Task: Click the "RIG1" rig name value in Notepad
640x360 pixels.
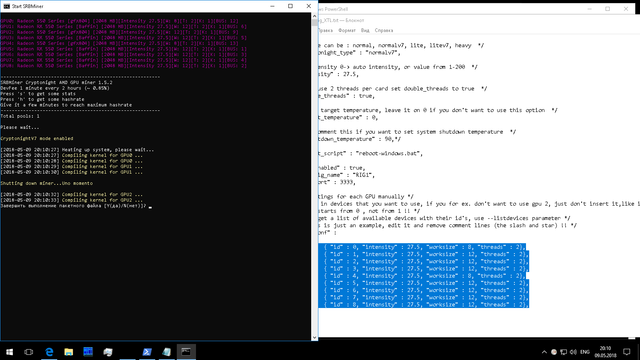Action: [x=362, y=175]
